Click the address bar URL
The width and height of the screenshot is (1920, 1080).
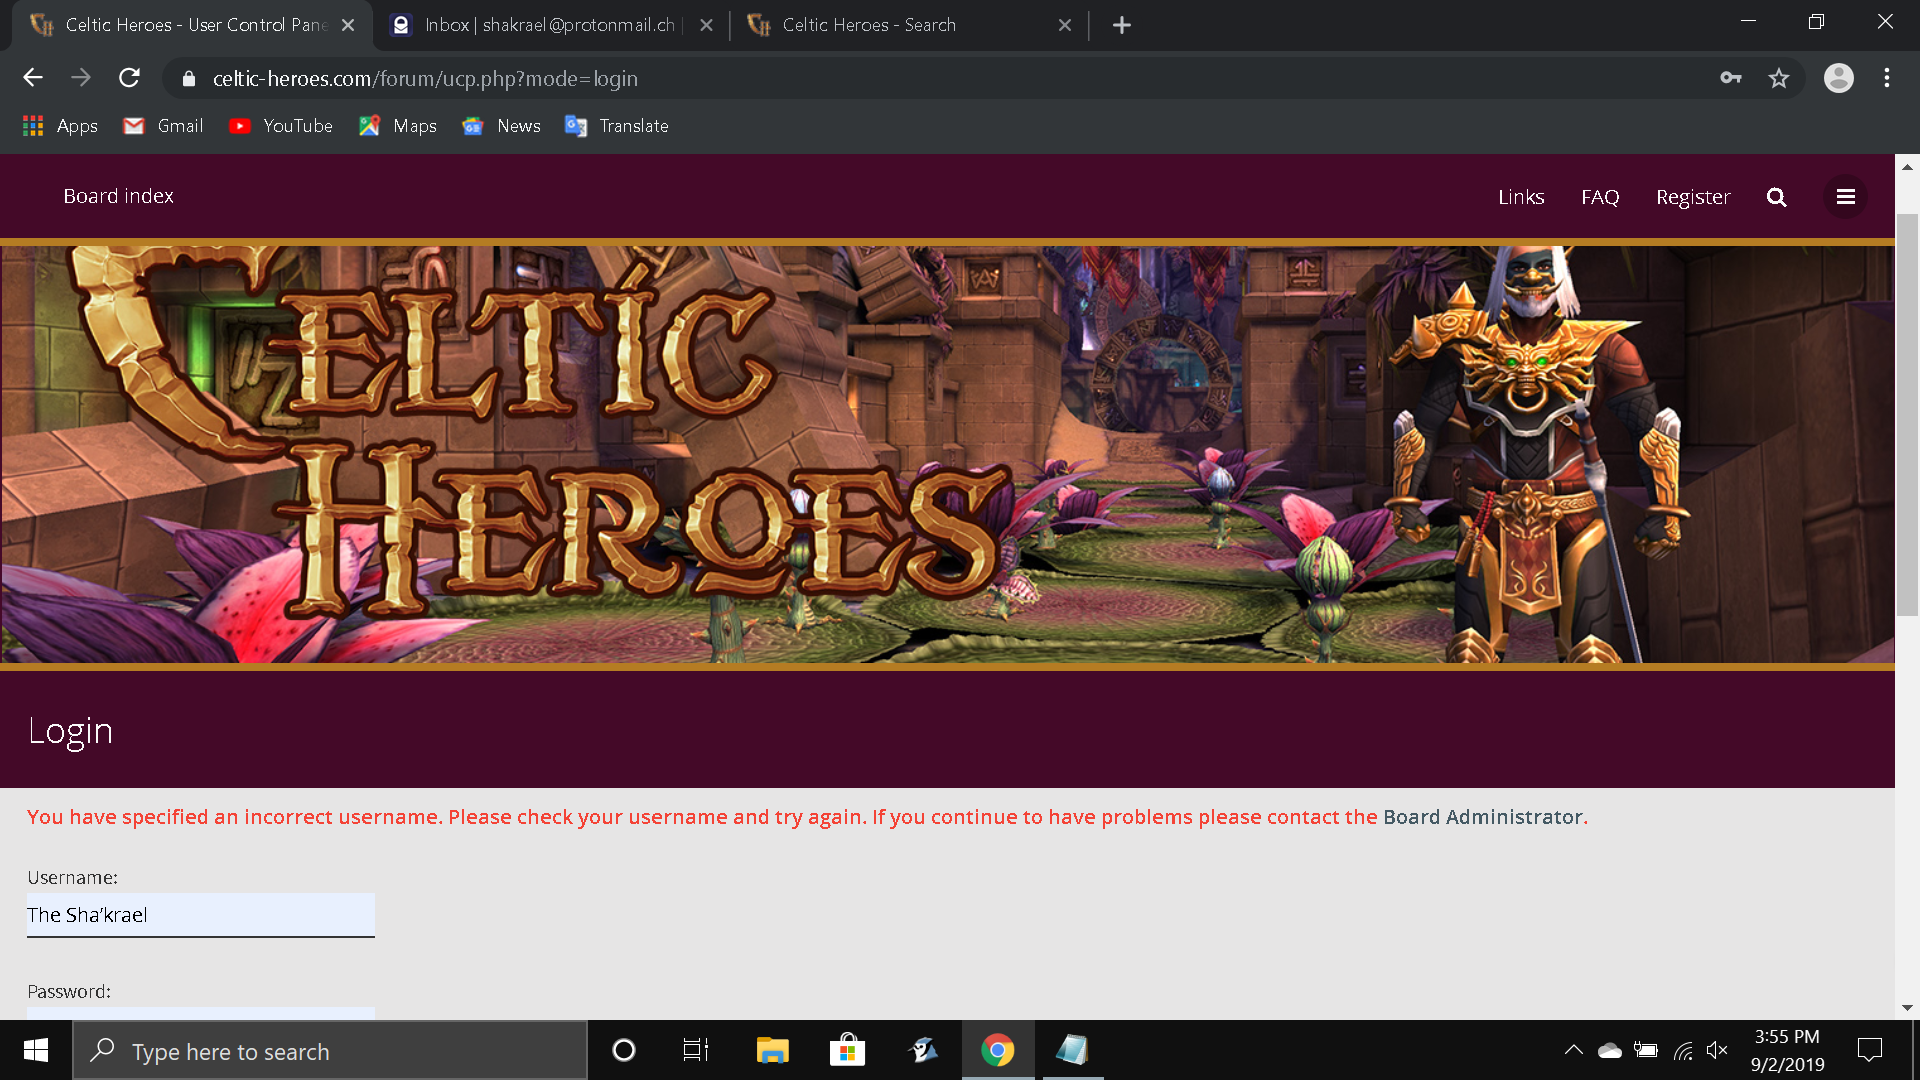click(425, 79)
